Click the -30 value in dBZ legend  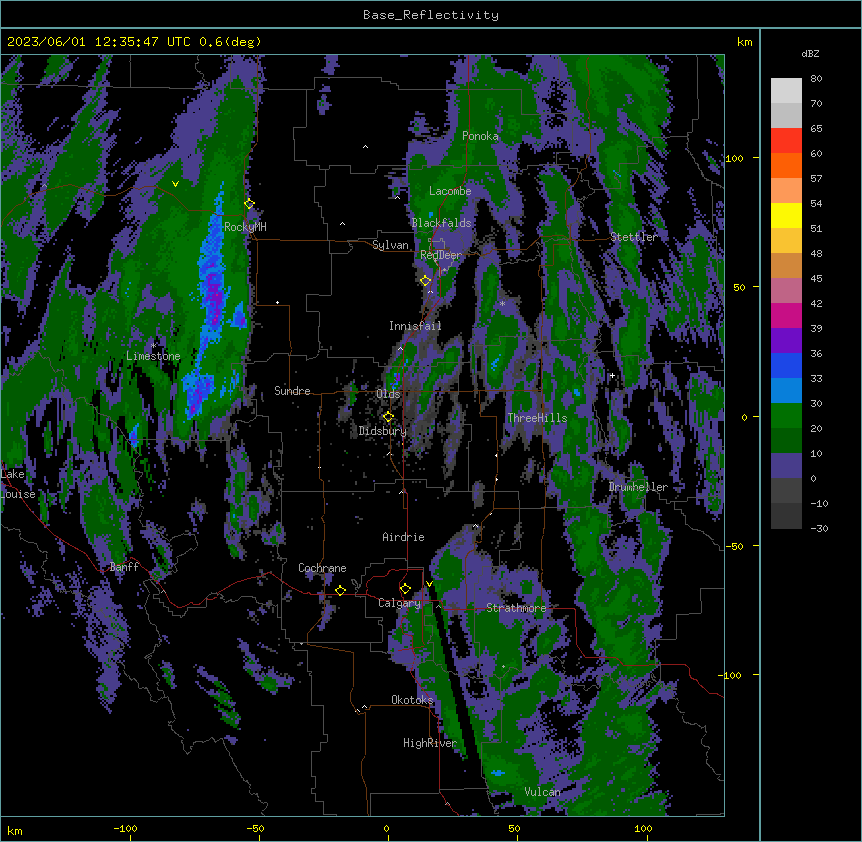pos(819,528)
